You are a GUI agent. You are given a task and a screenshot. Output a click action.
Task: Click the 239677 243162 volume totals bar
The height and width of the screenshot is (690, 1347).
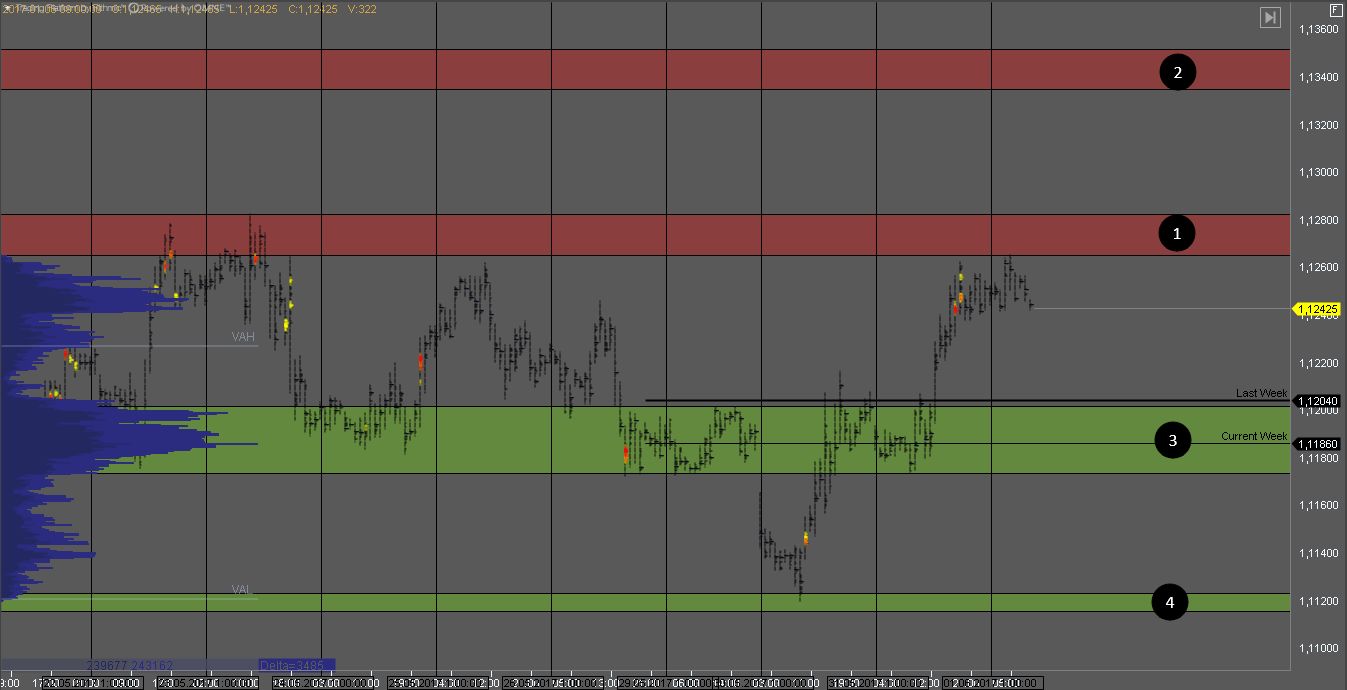(130, 665)
